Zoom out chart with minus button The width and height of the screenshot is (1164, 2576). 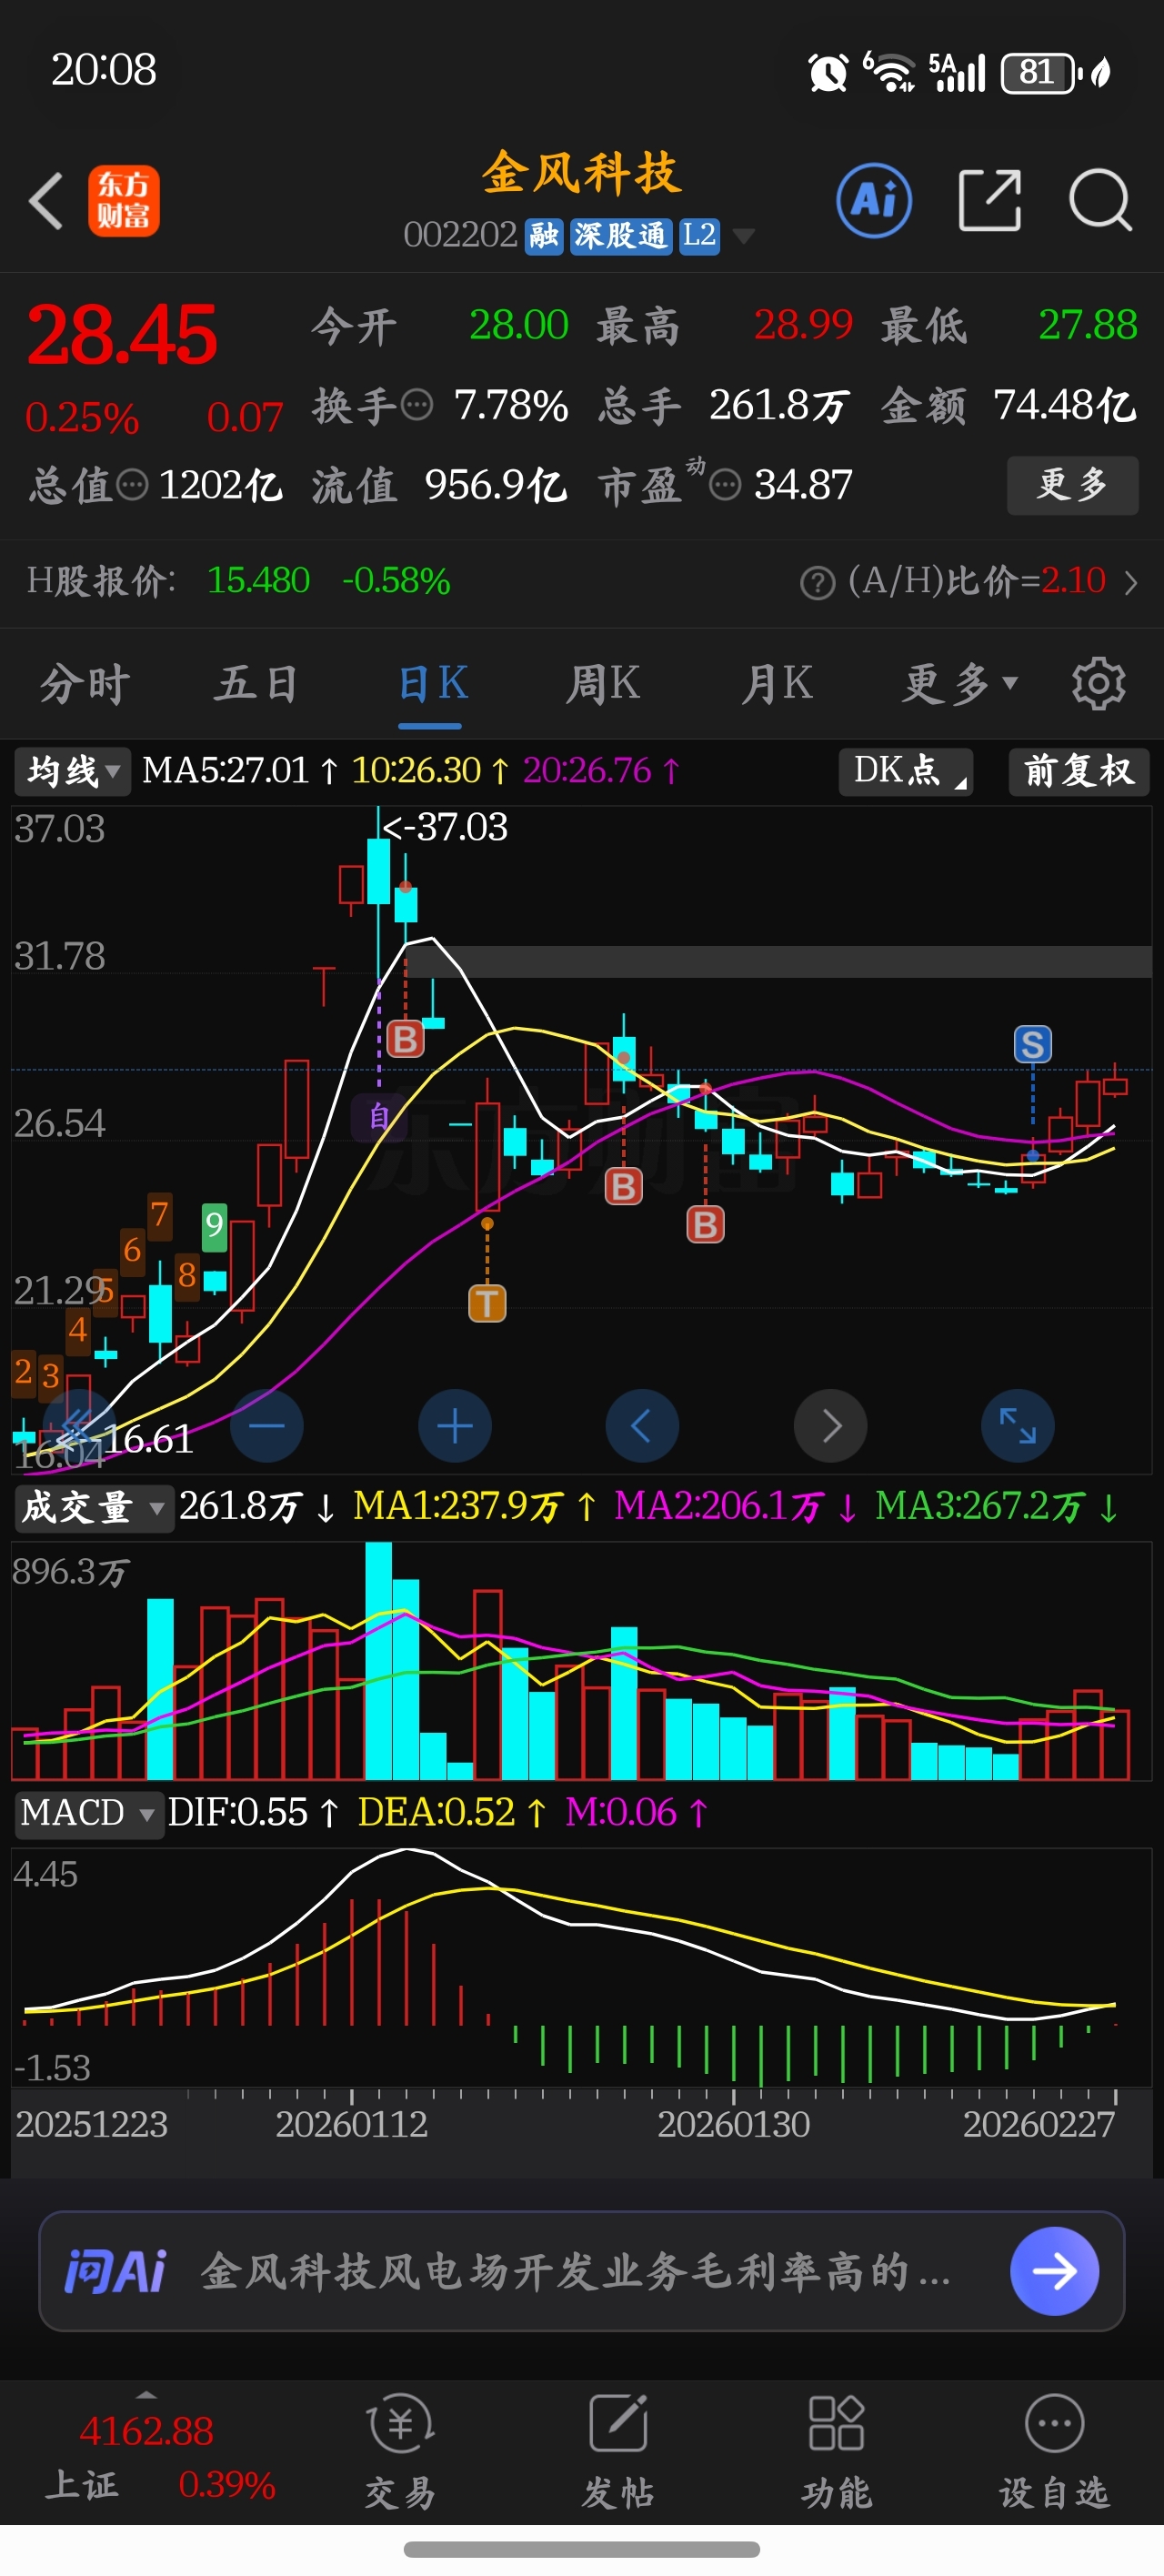coord(266,1426)
